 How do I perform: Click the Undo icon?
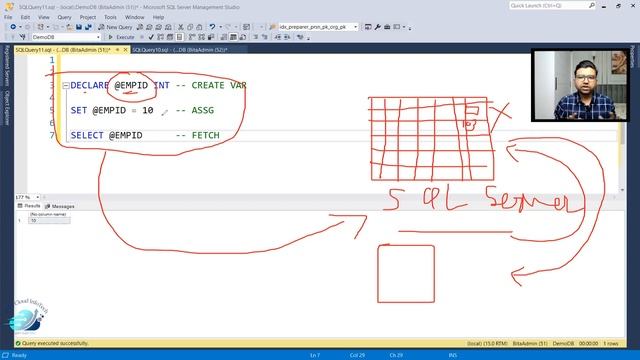[212, 27]
